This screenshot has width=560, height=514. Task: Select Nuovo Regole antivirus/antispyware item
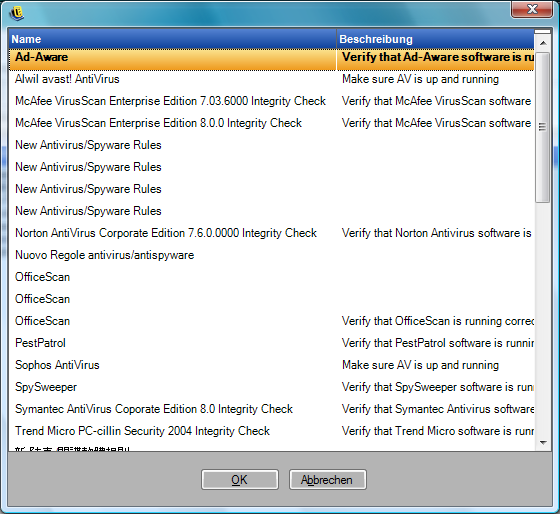pos(271,255)
